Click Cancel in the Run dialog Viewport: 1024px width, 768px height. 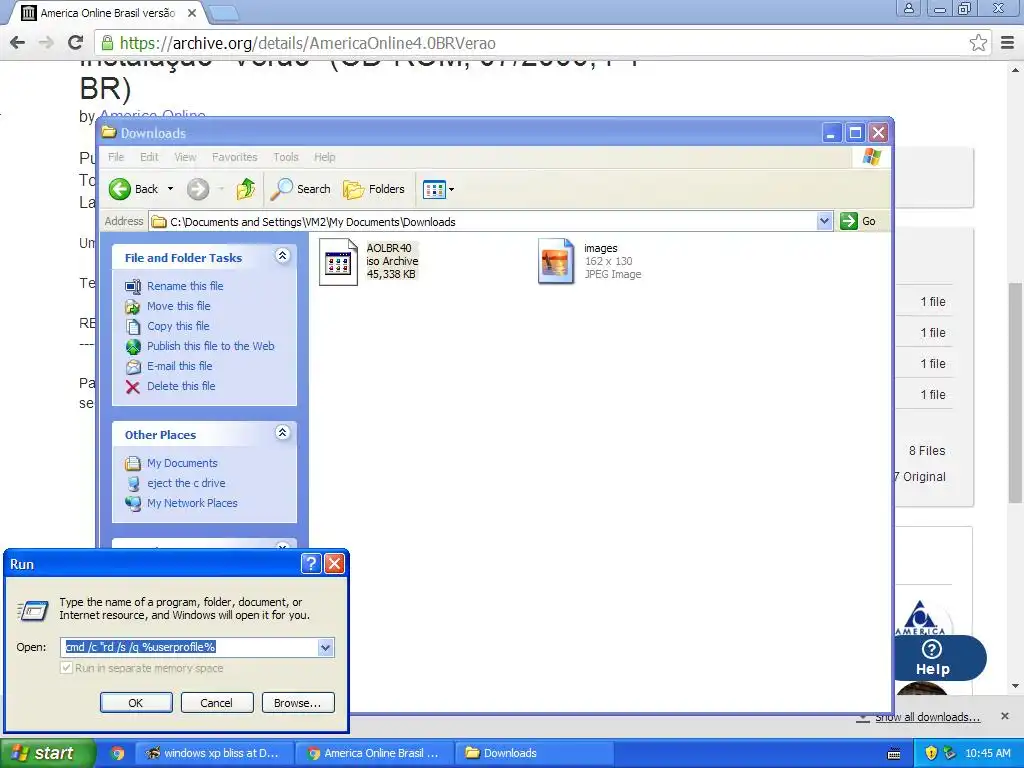click(x=216, y=703)
